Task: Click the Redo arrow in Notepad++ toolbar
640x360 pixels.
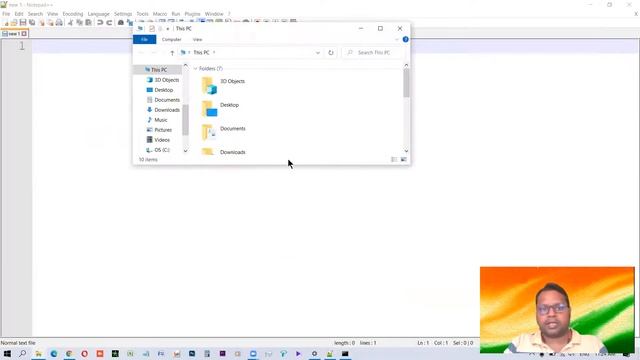Action: pyautogui.click(x=109, y=22)
